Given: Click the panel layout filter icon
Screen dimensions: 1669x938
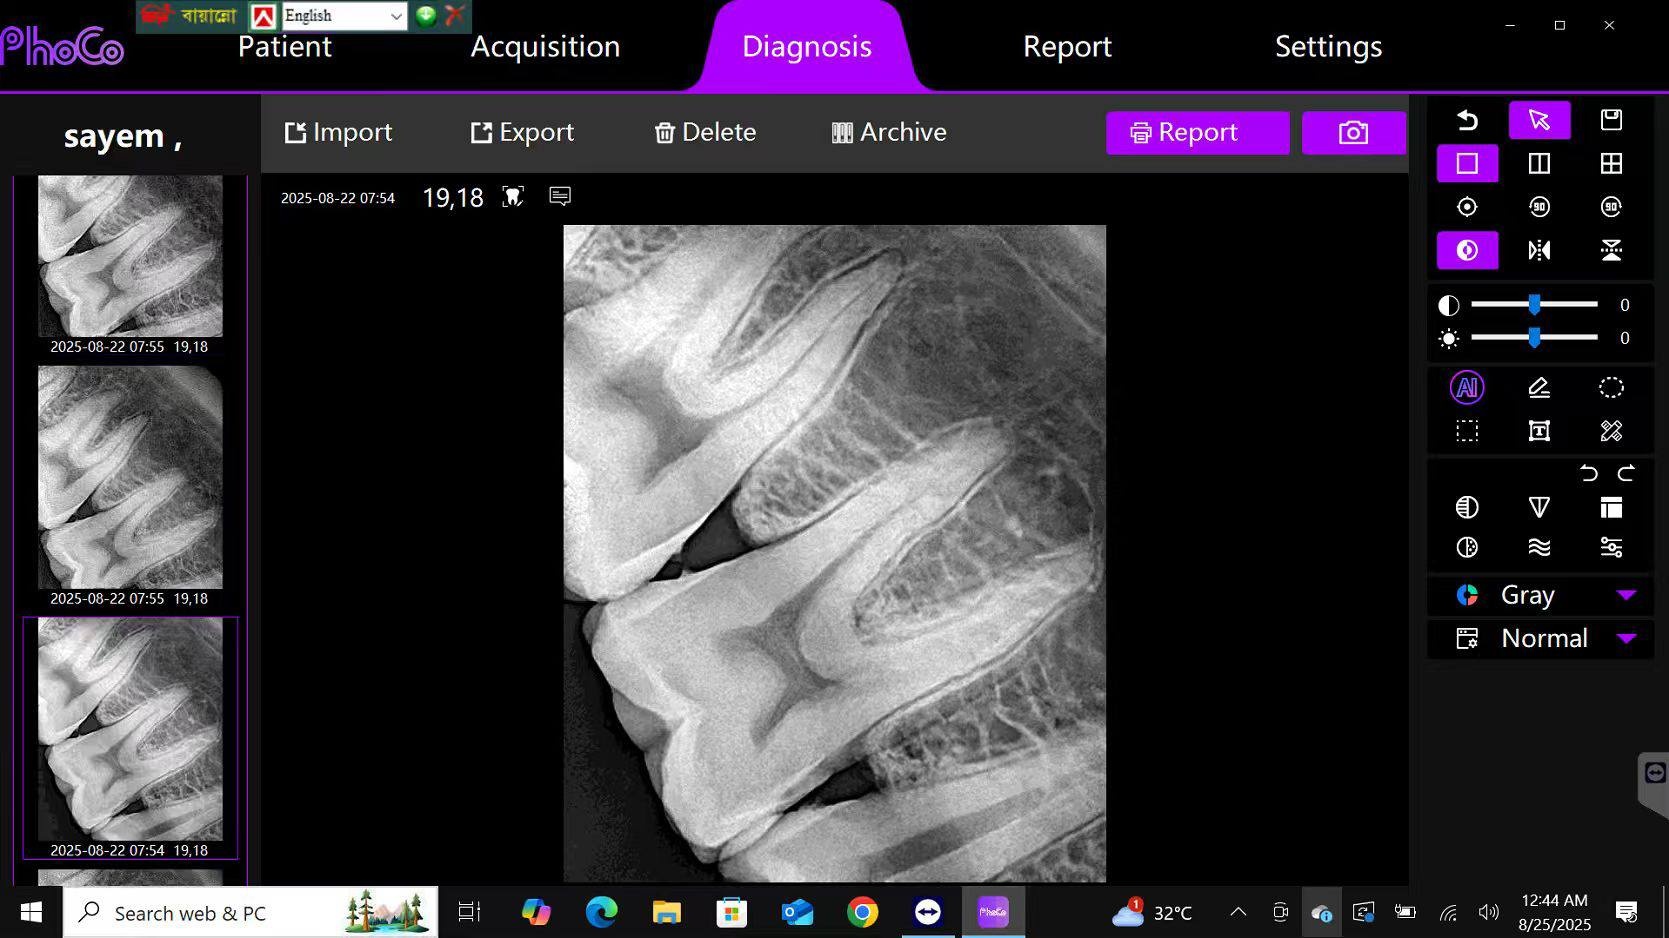Looking at the screenshot, I should tap(1611, 508).
